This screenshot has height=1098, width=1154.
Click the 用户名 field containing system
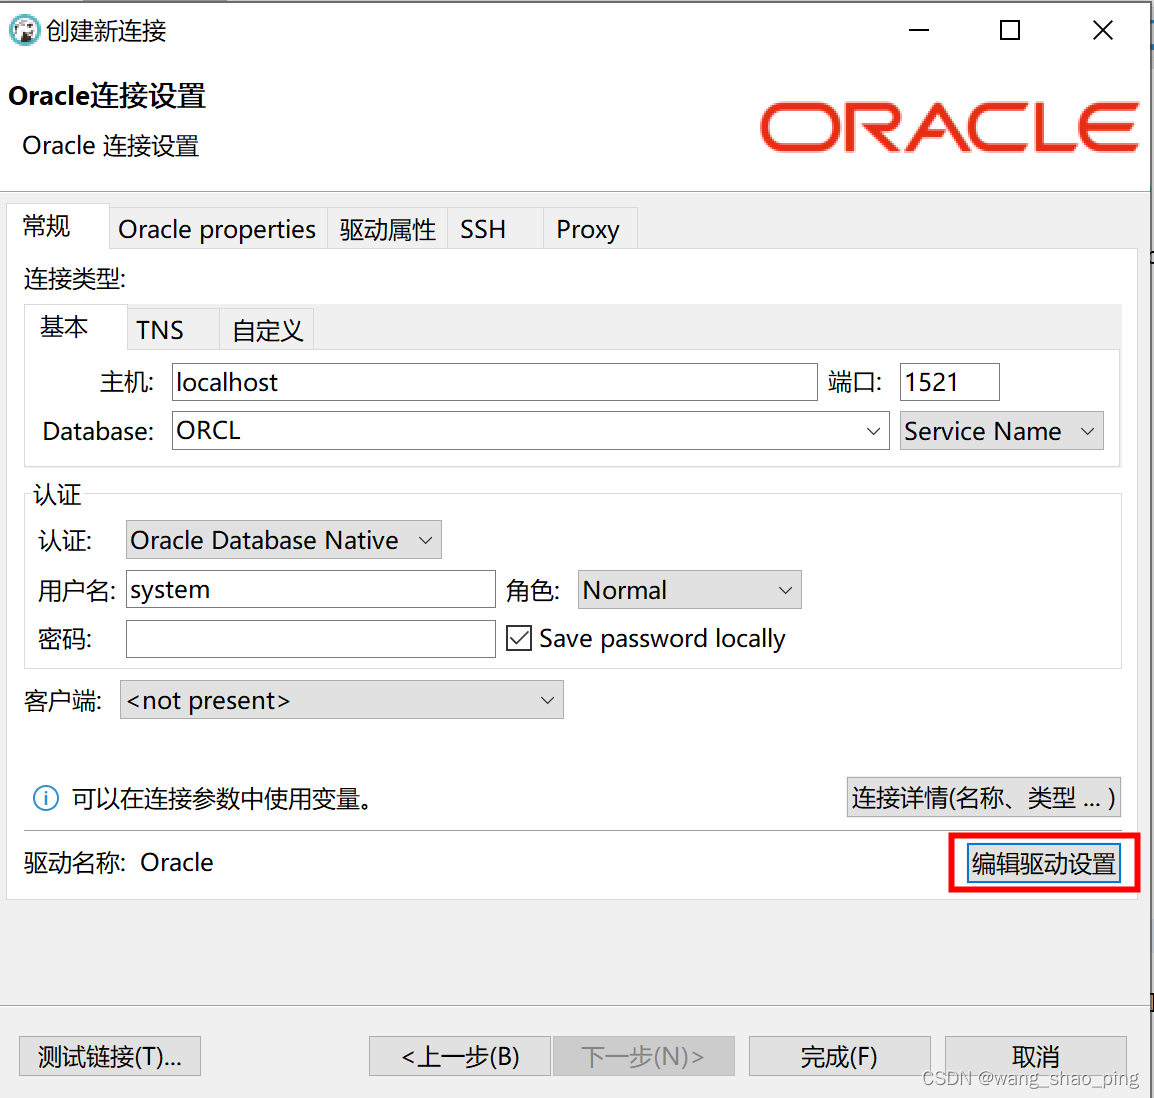(311, 589)
